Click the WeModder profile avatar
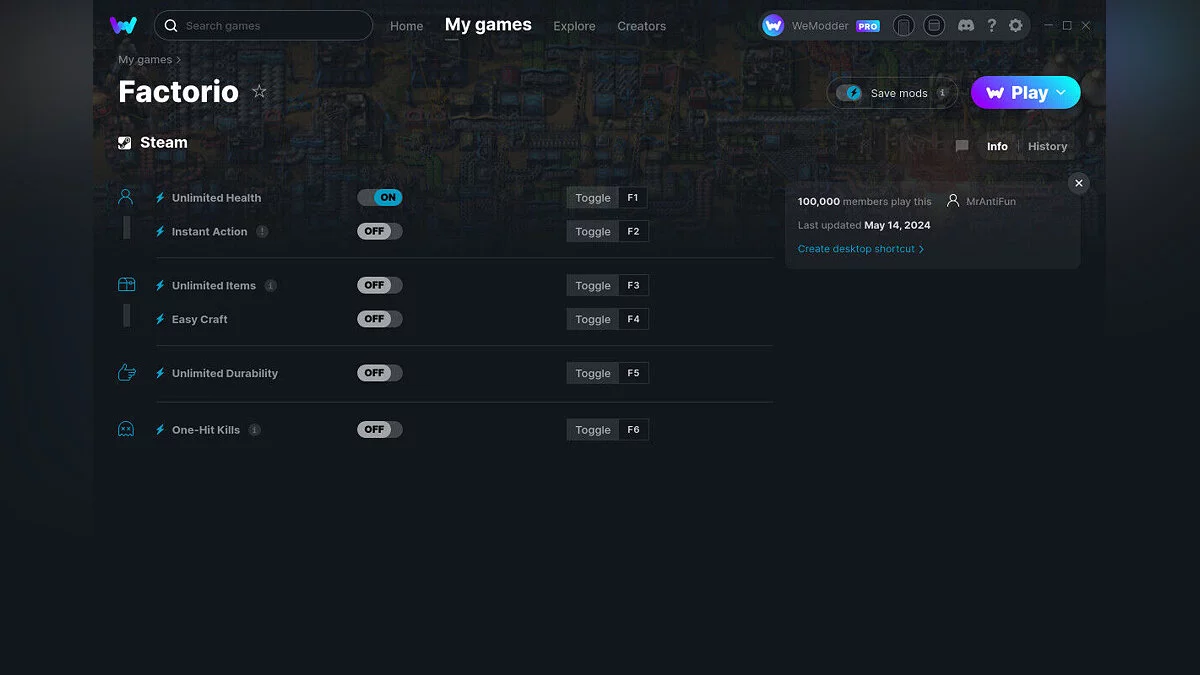Viewport: 1200px width, 675px height. coord(773,26)
